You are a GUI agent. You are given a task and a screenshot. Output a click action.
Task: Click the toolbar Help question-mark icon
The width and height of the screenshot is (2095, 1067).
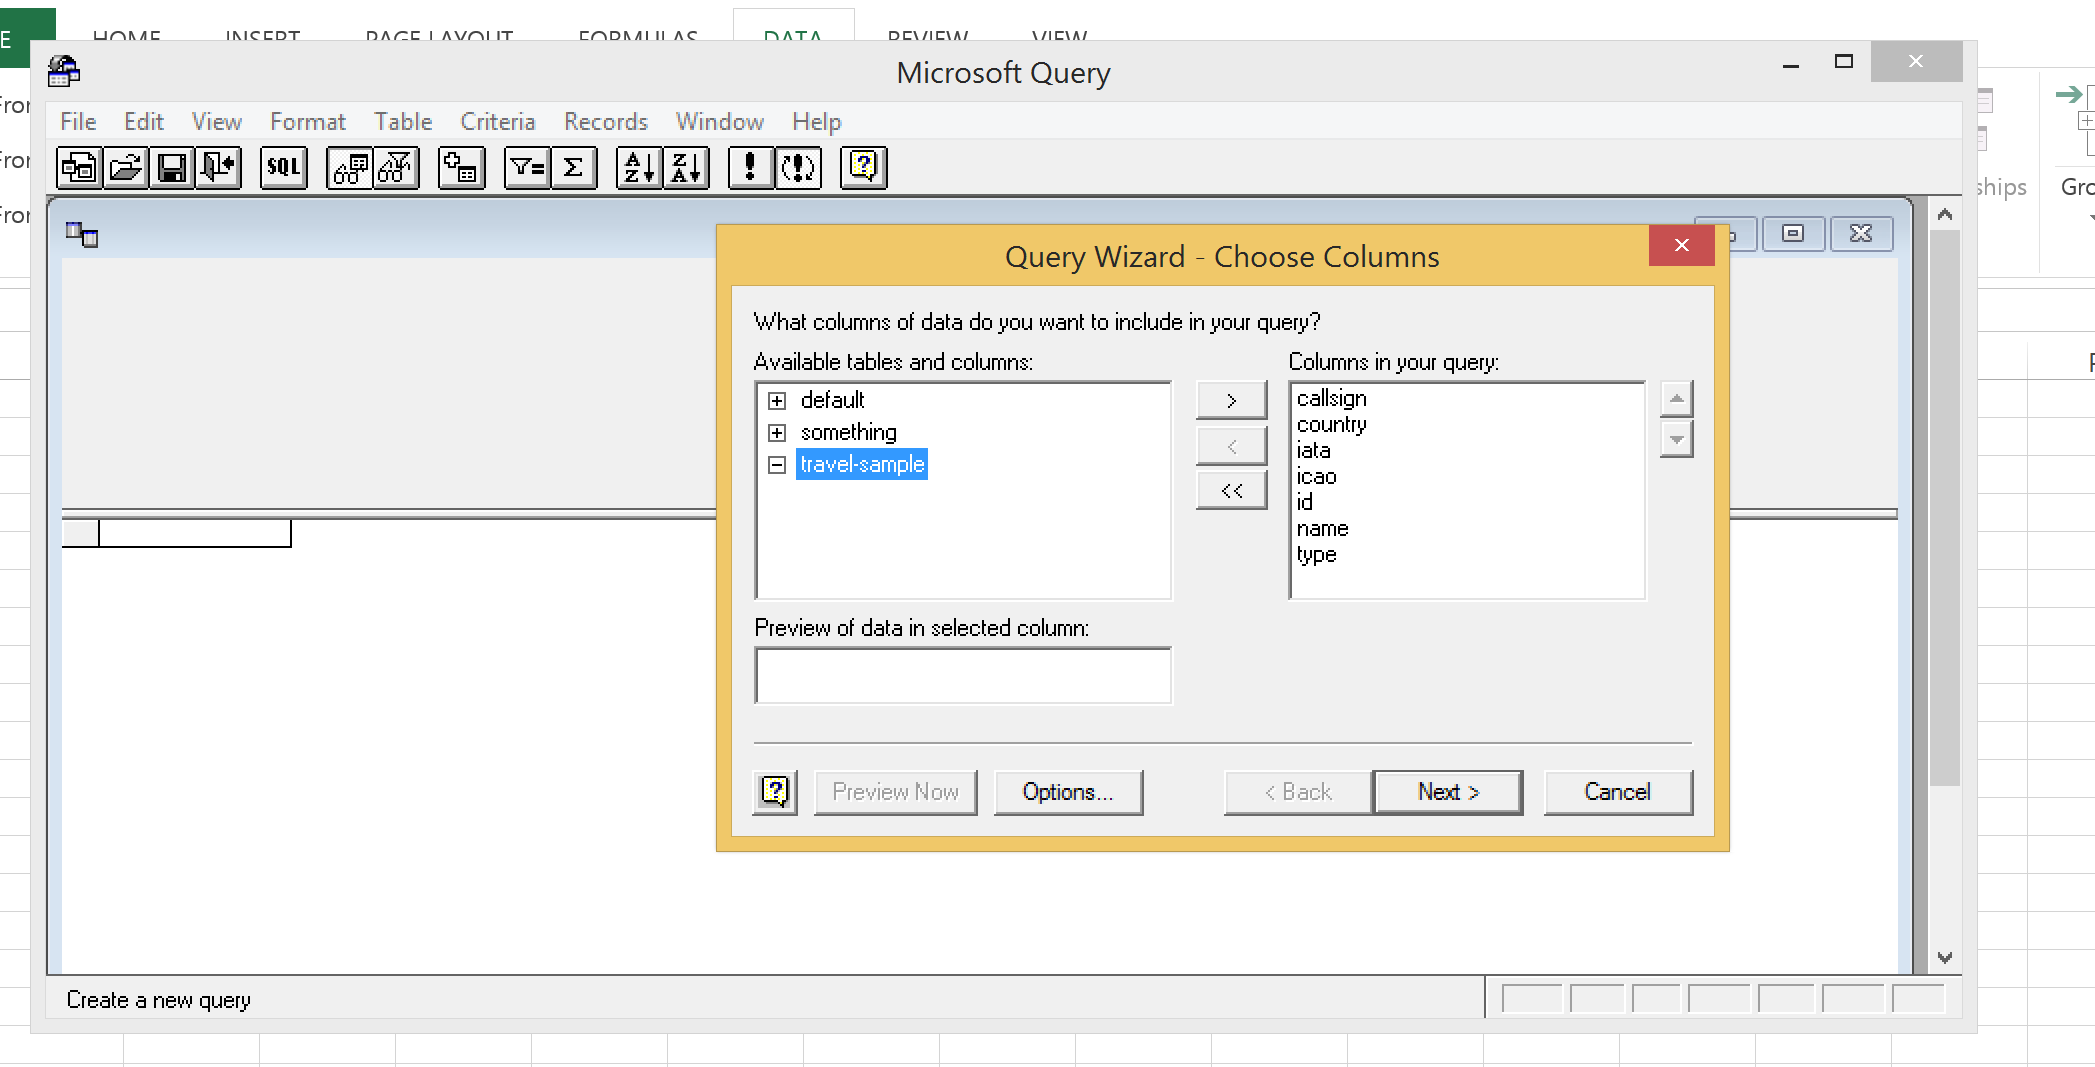[864, 168]
